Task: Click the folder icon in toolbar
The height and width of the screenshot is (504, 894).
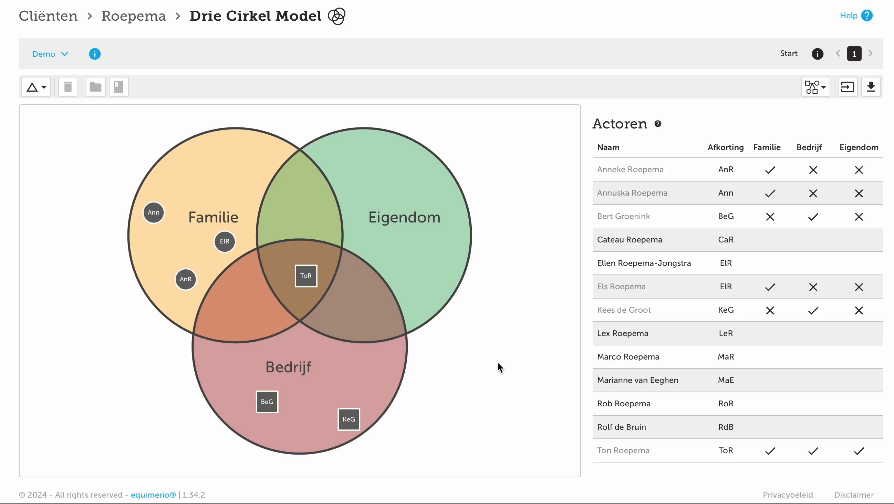Action: click(95, 87)
